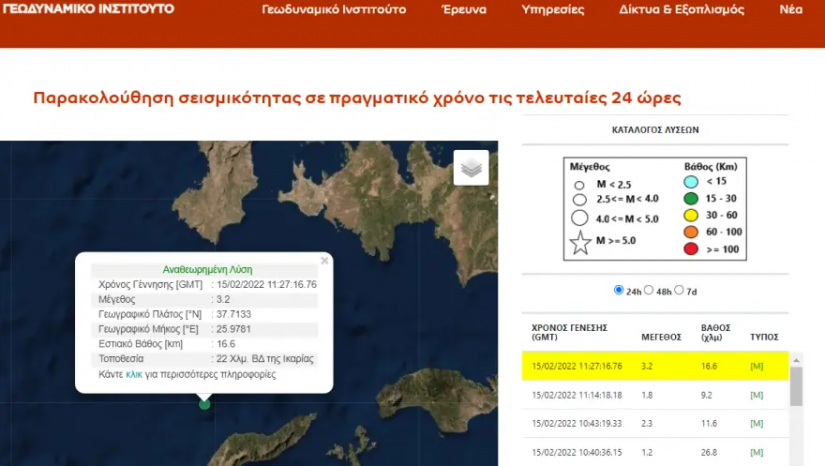Click the [M] type icon for 10:43:19 event
825x466 pixels.
(756, 423)
